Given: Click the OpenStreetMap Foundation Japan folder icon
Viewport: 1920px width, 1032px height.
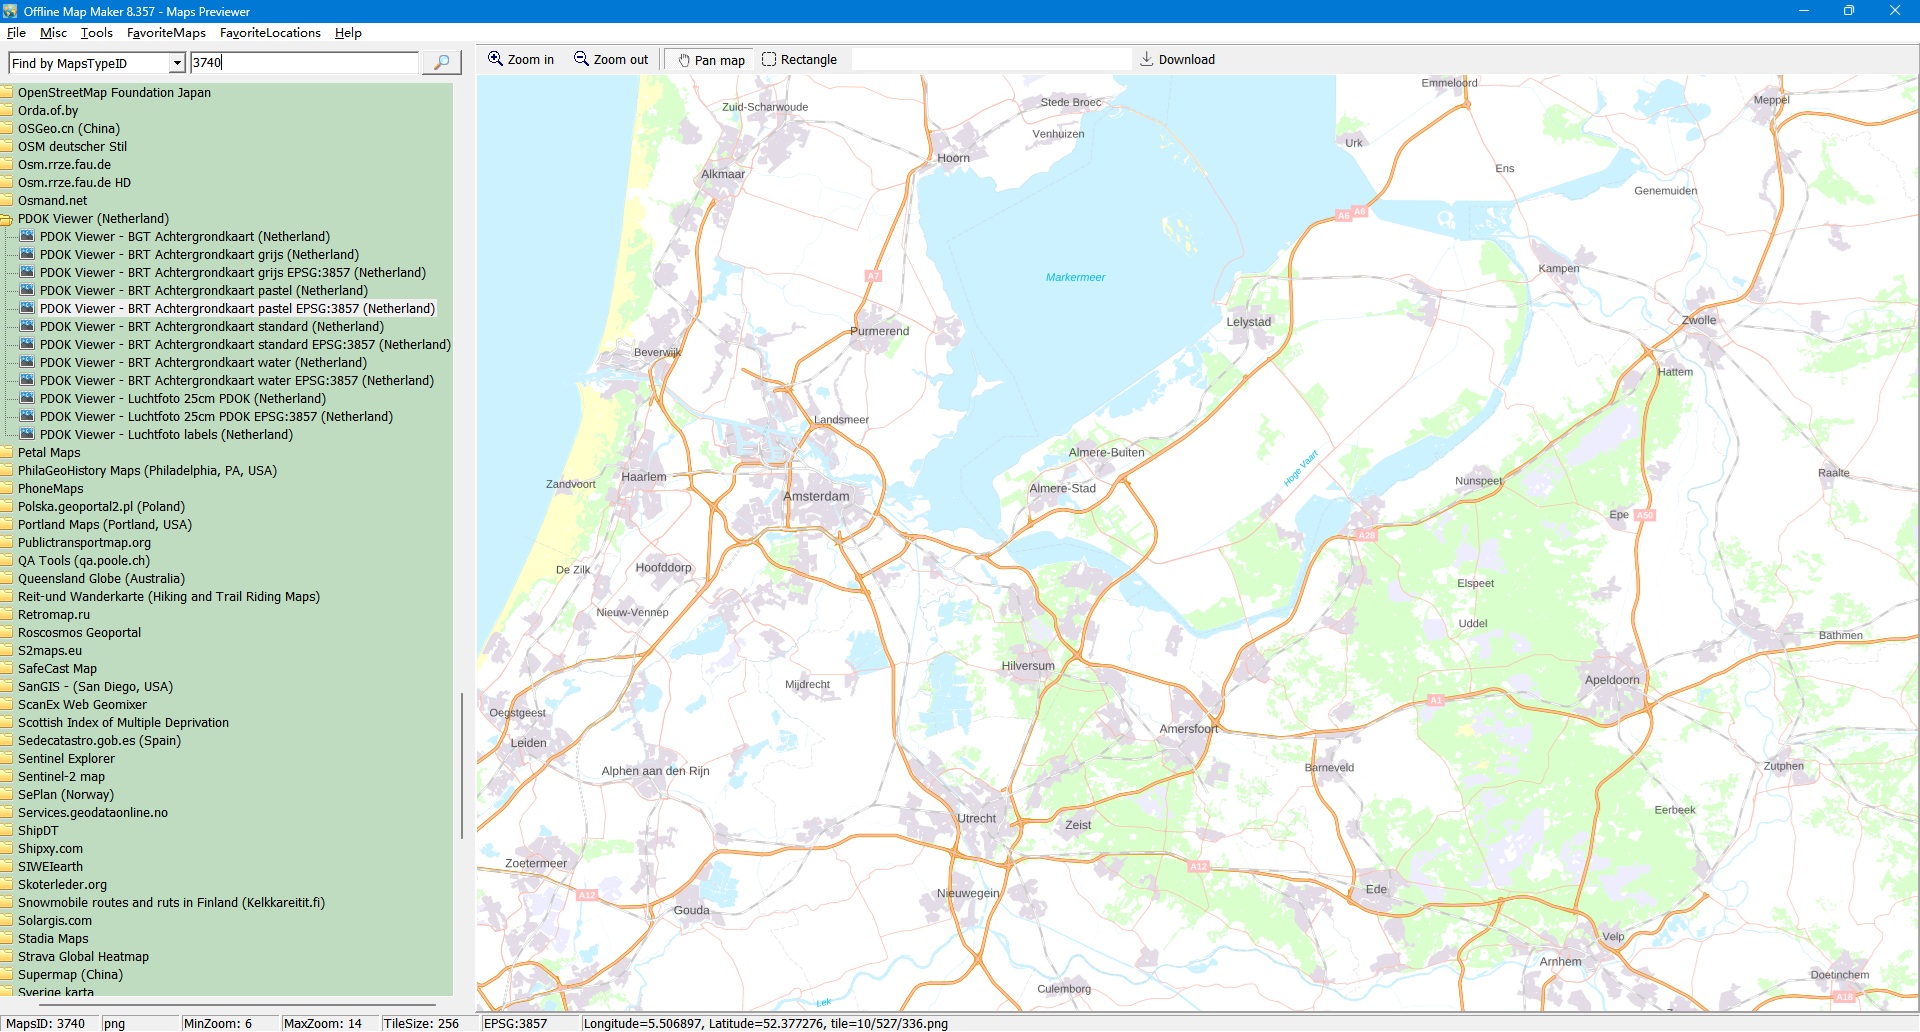Looking at the screenshot, I should pyautogui.click(x=6, y=93).
